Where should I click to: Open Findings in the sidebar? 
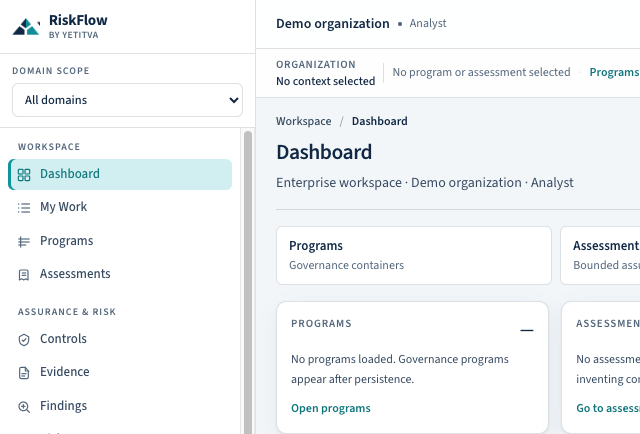click(x=120, y=406)
